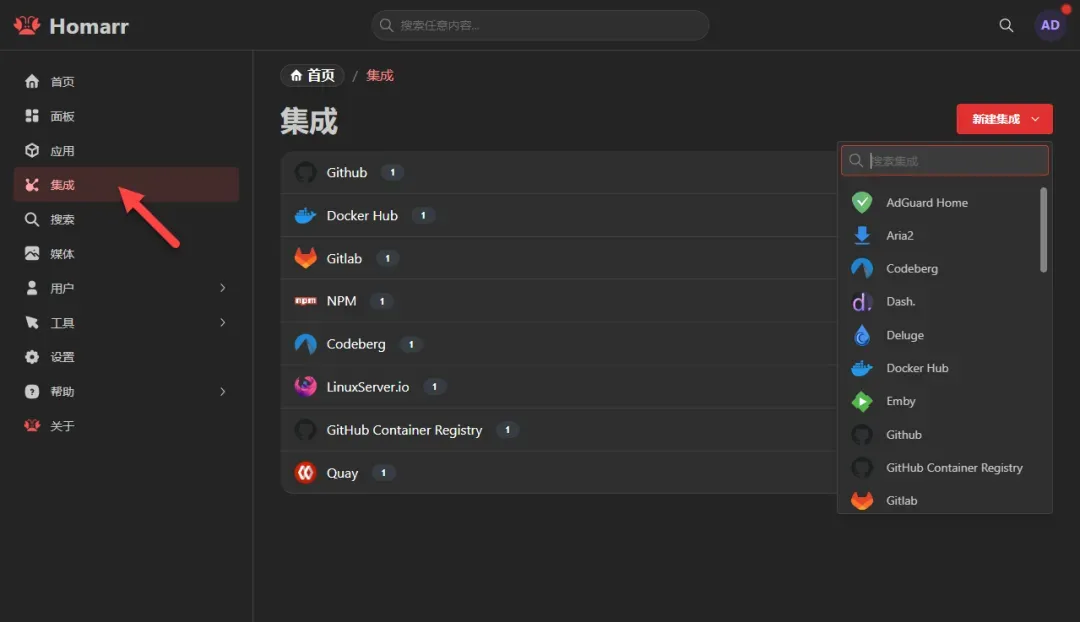Select the Emby play icon entry
The height and width of the screenshot is (622, 1080).
point(862,402)
